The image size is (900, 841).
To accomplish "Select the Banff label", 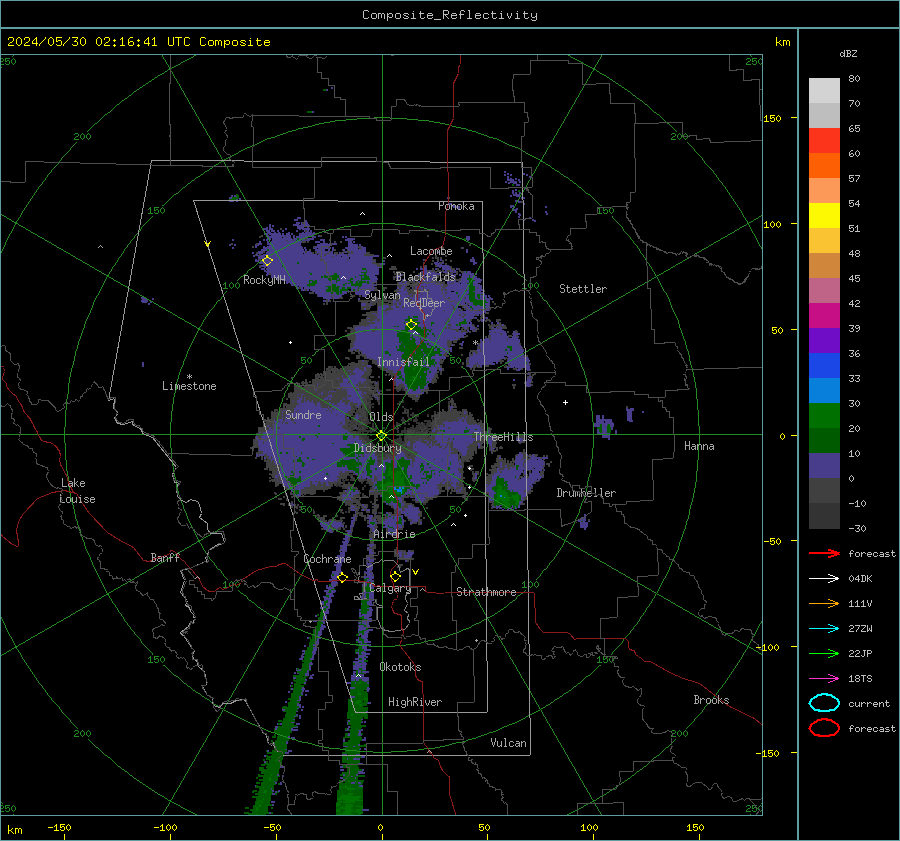I will pos(165,557).
